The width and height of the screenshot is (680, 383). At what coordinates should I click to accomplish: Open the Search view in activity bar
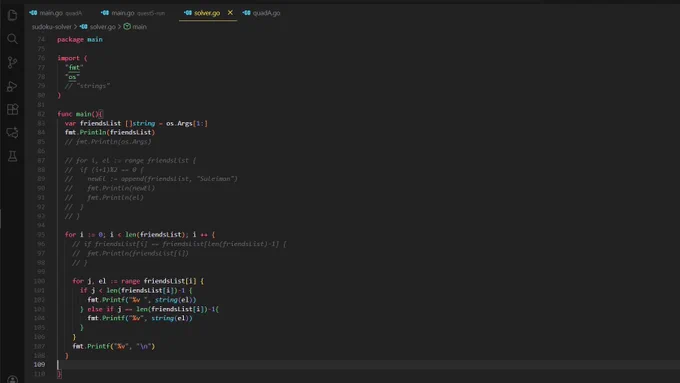click(12, 39)
